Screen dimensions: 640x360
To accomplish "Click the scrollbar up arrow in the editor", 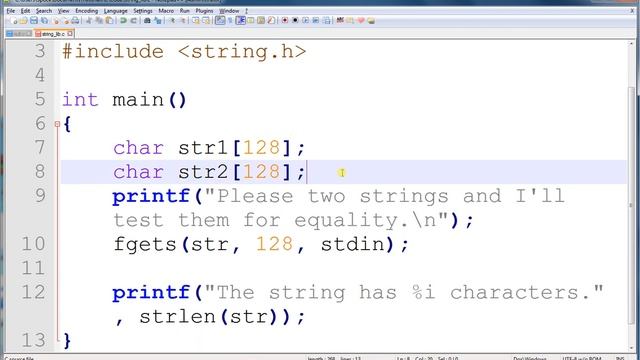I will [631, 44].
